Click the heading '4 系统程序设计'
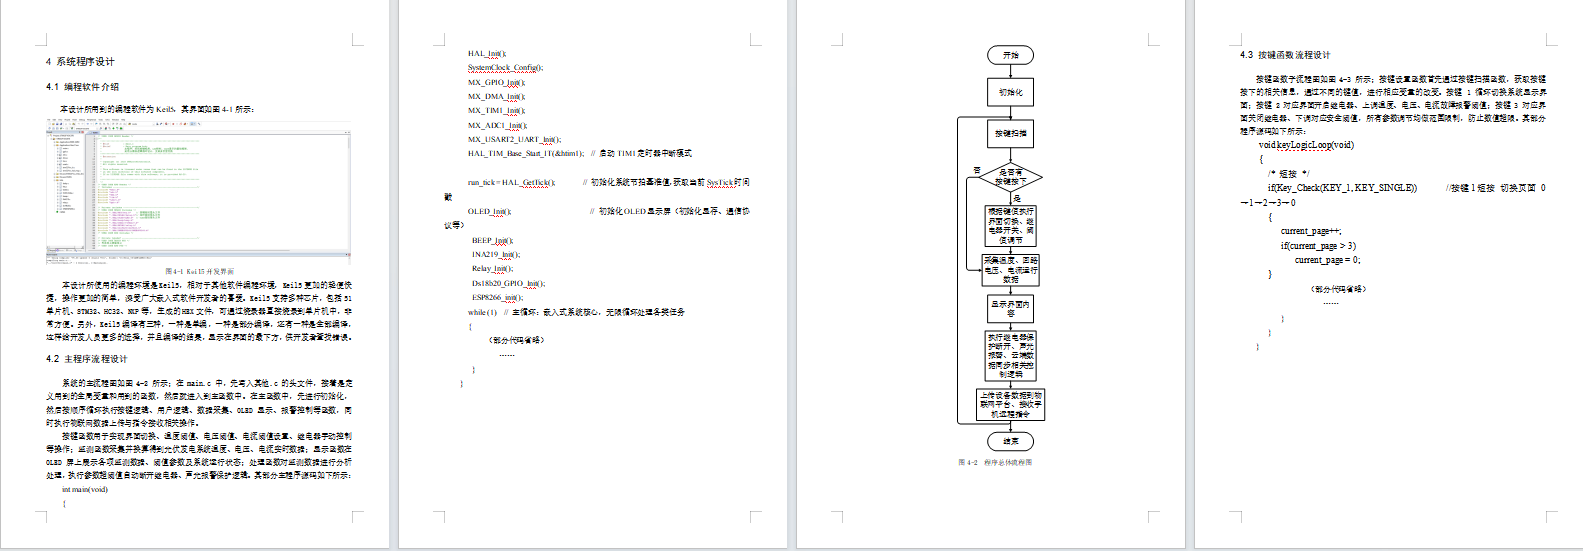This screenshot has height=551, width=1583. (x=80, y=62)
